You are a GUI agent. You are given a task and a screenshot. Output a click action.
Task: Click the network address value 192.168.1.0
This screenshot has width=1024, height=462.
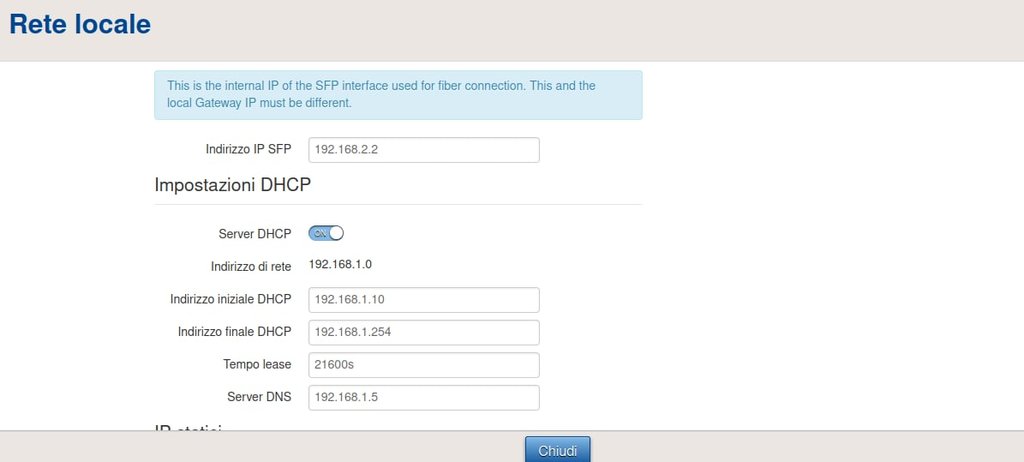[x=340, y=264]
